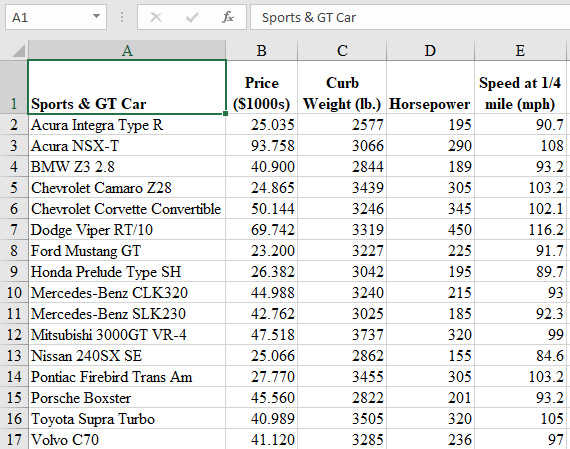The height and width of the screenshot is (449, 570).
Task: Click the Cancel (X) formula bar icon
Action: [156, 17]
